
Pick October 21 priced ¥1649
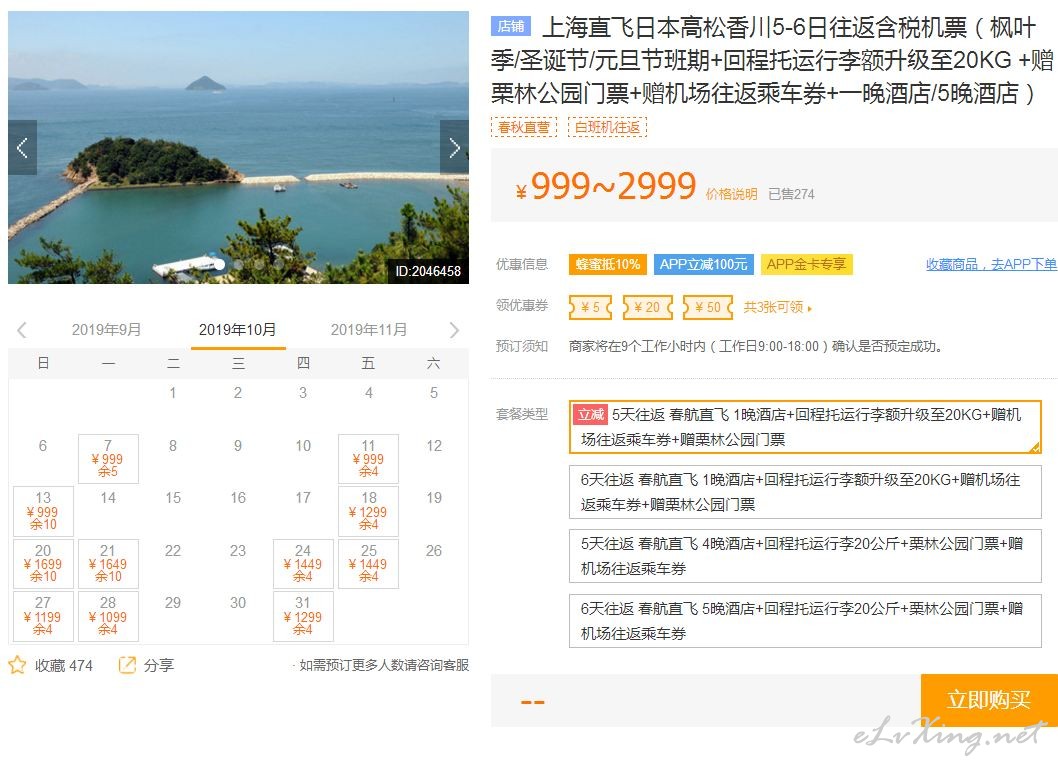coord(108,564)
